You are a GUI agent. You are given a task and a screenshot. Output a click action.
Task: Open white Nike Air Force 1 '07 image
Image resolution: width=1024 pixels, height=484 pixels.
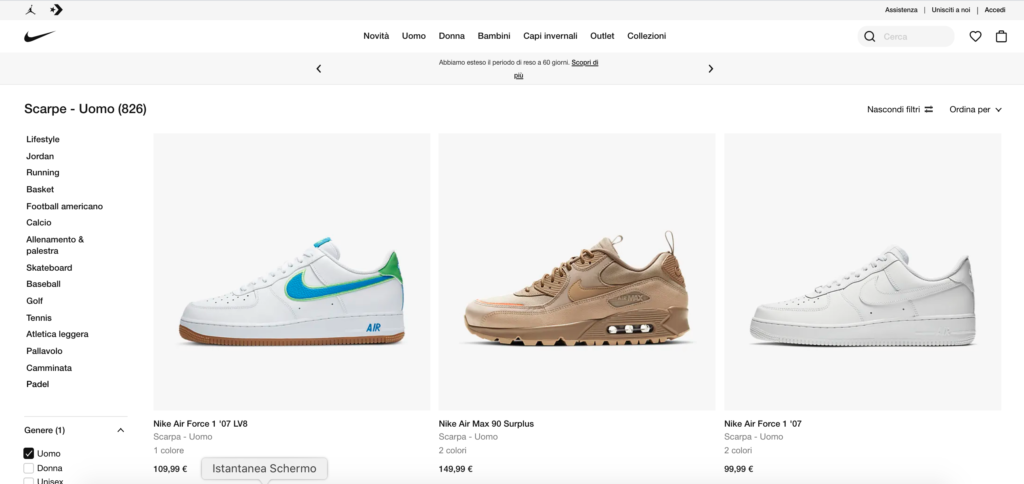pos(862,272)
